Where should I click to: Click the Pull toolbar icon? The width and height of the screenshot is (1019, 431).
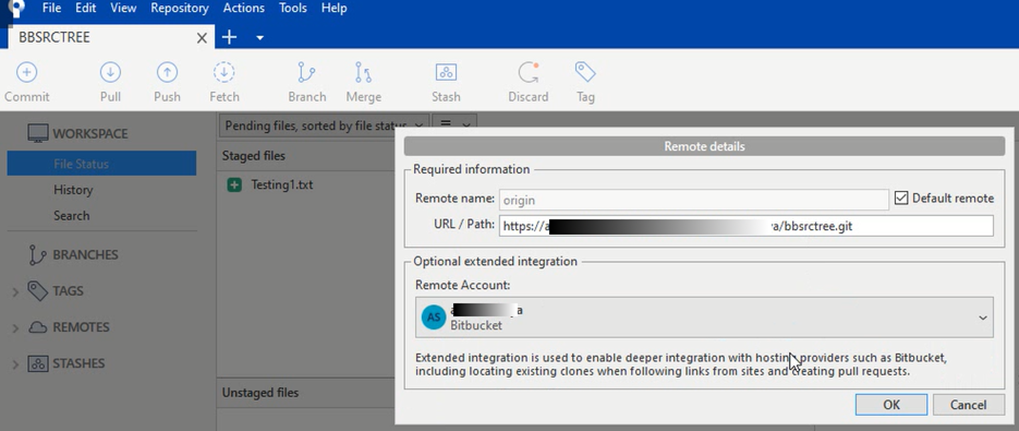[110, 73]
